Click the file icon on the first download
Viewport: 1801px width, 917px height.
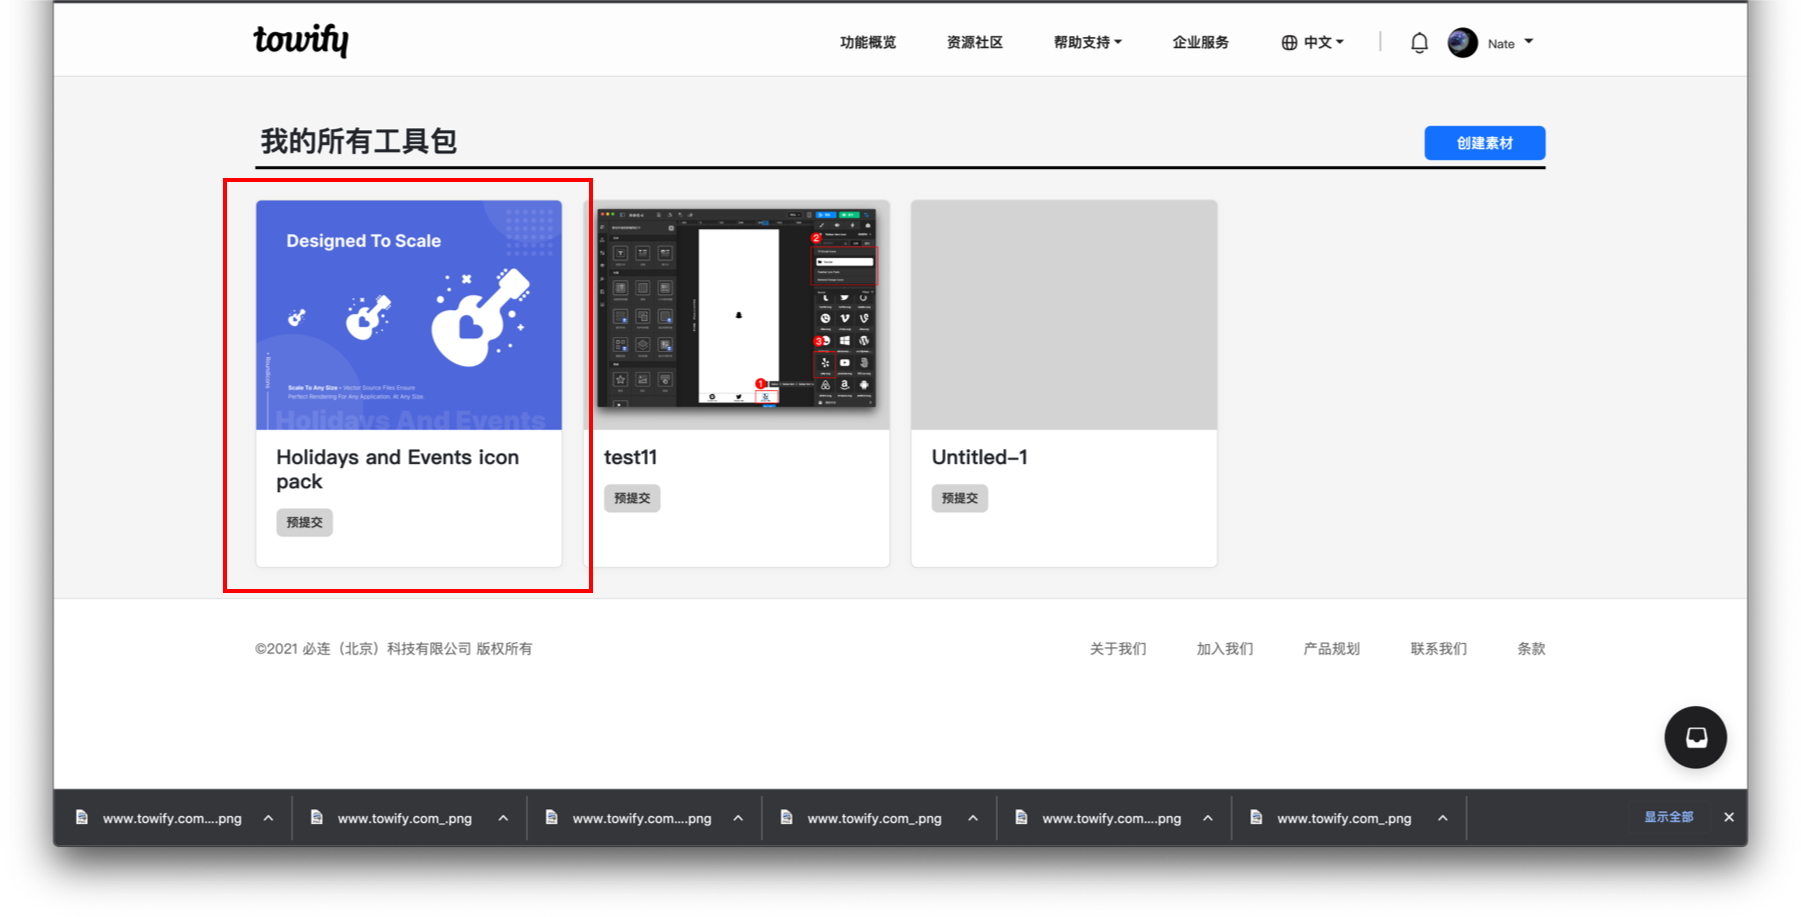[x=81, y=817]
